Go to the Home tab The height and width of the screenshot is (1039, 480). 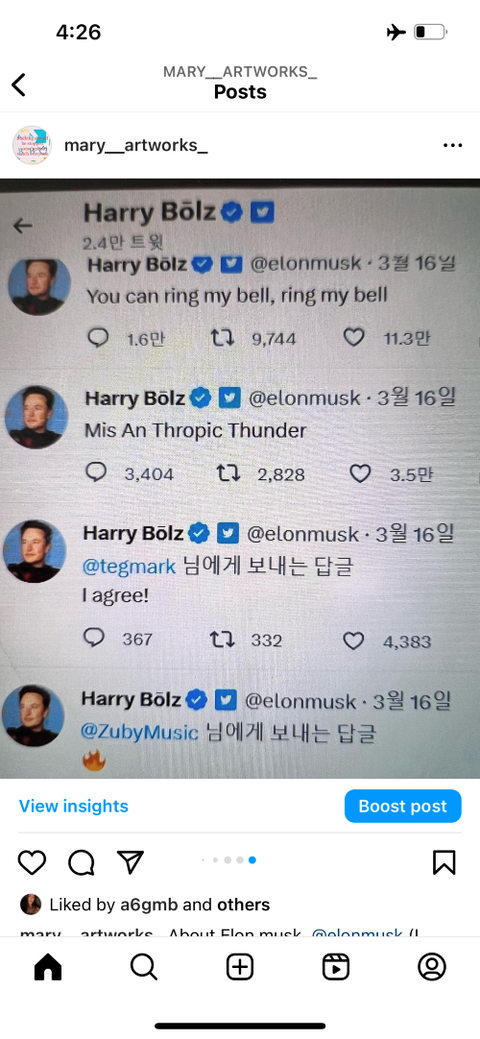48,967
